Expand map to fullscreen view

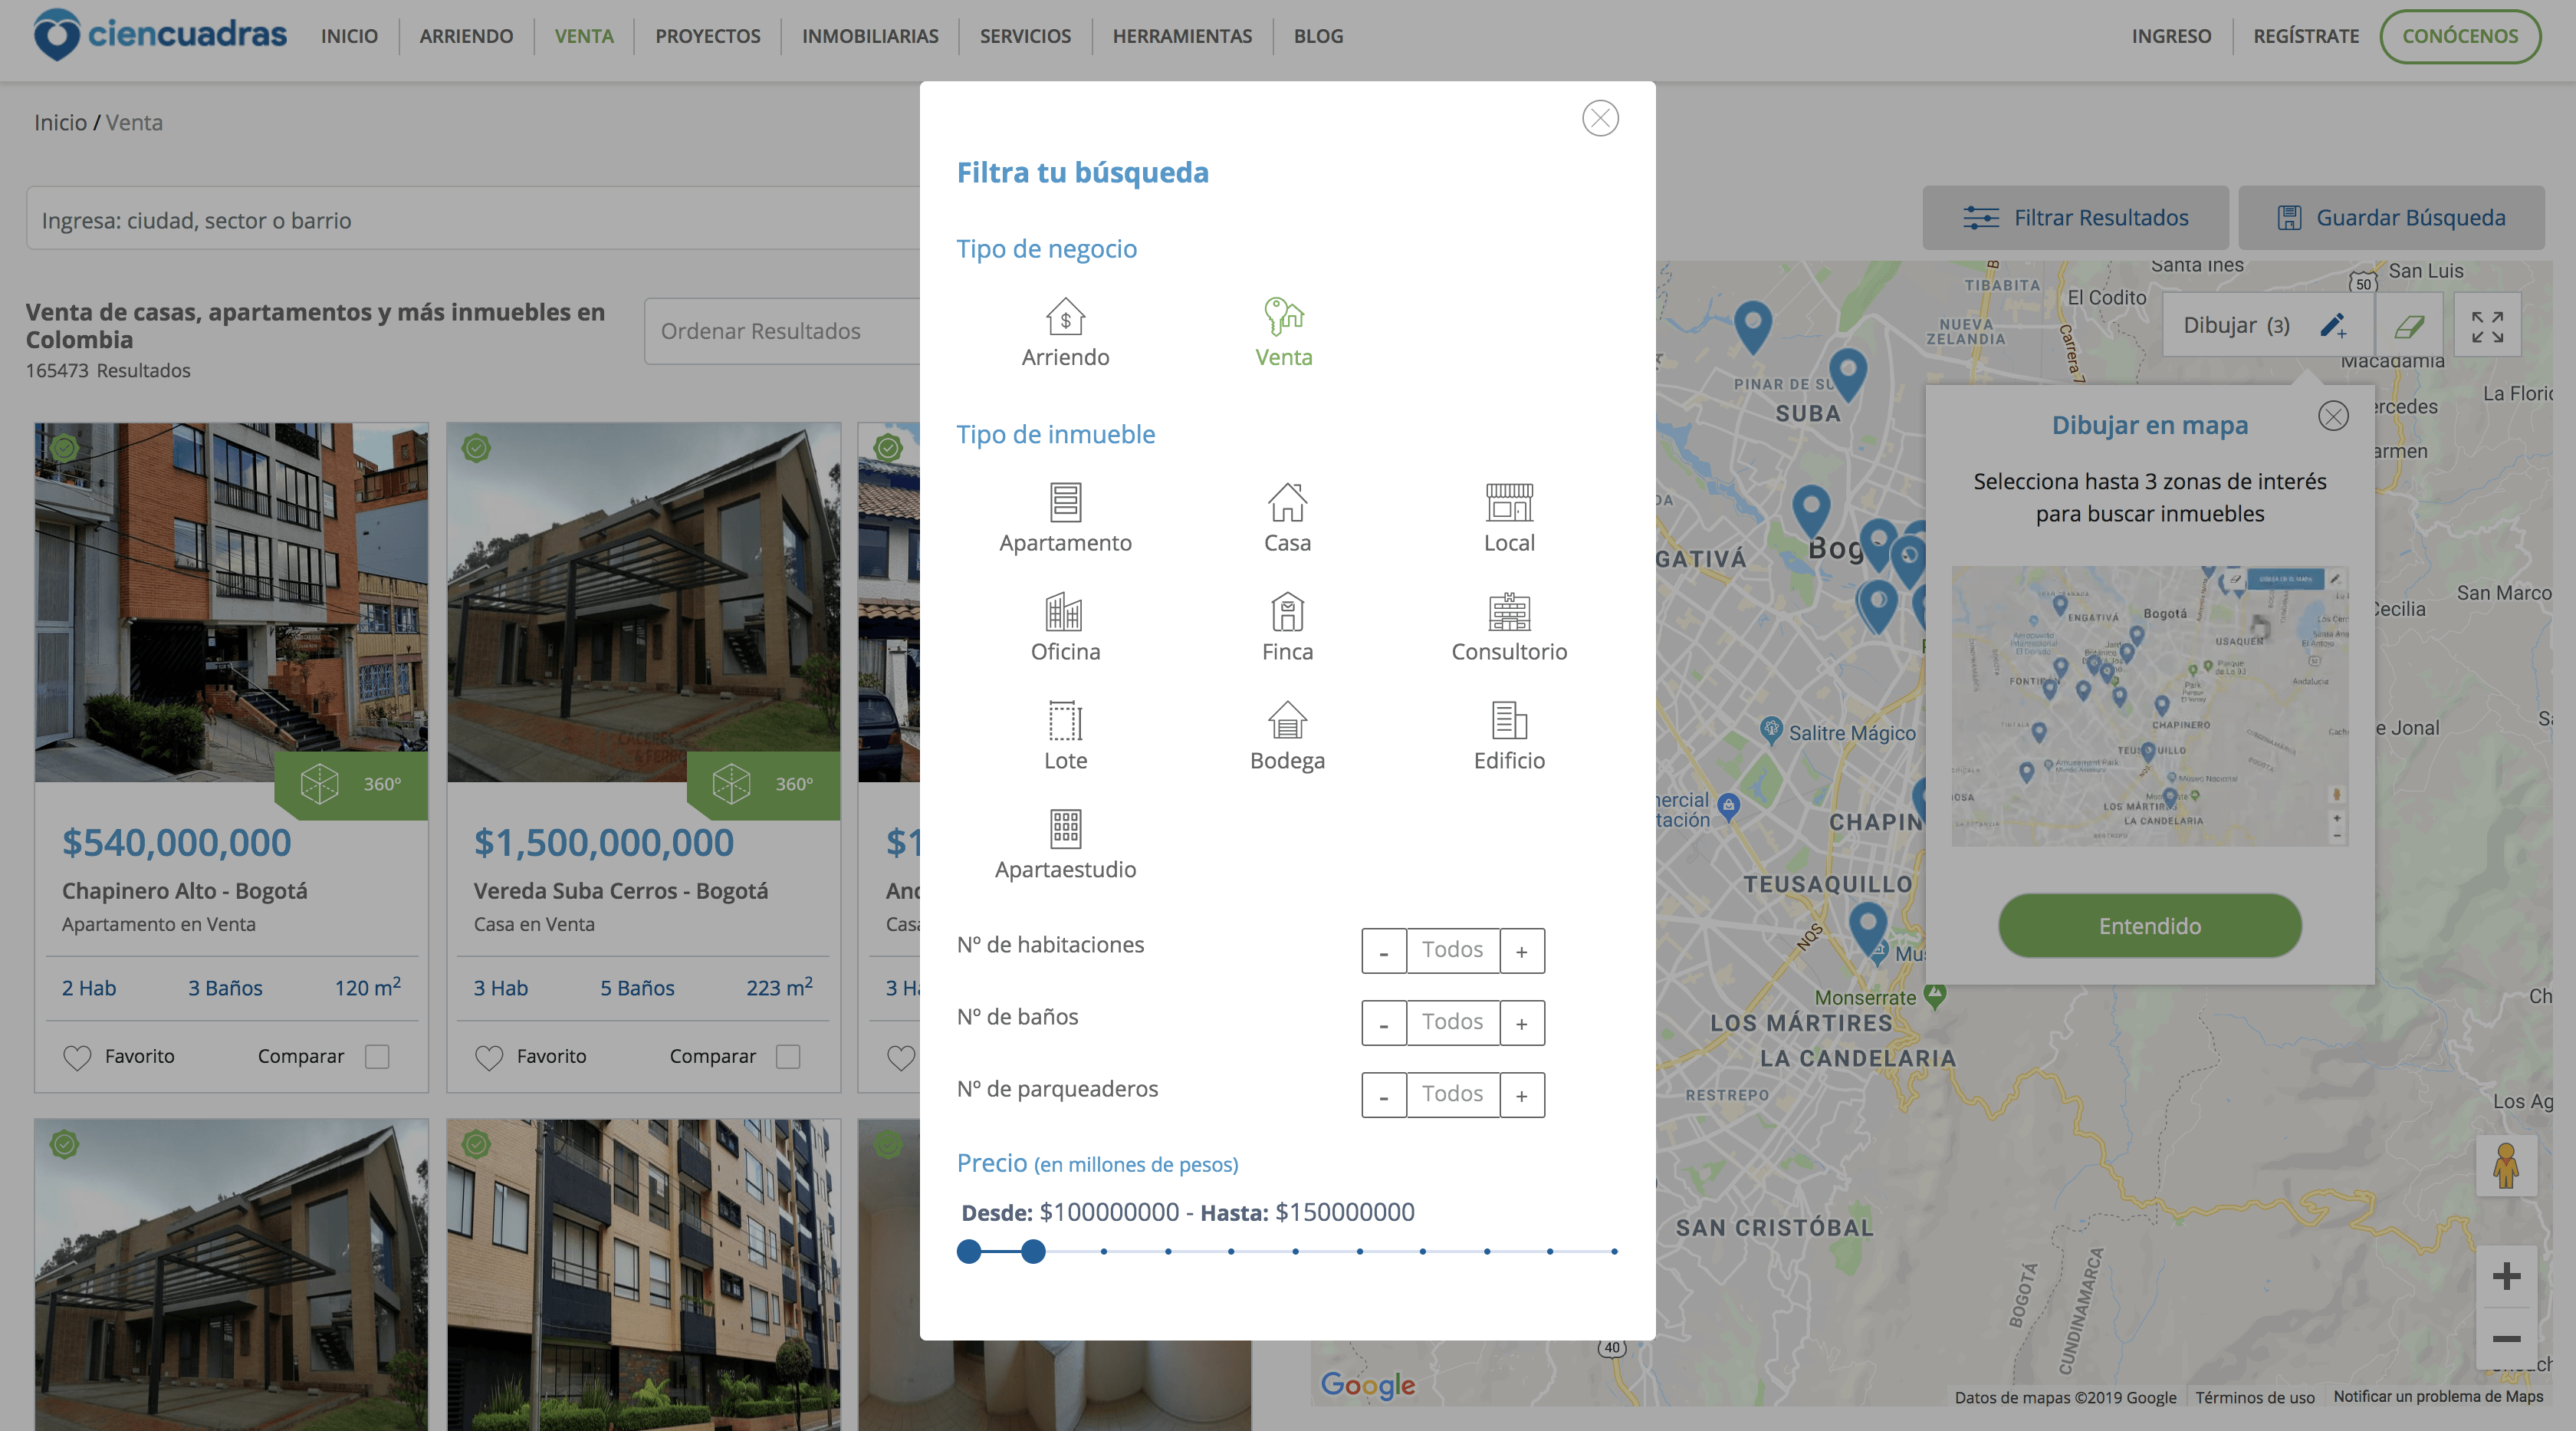coord(2487,326)
